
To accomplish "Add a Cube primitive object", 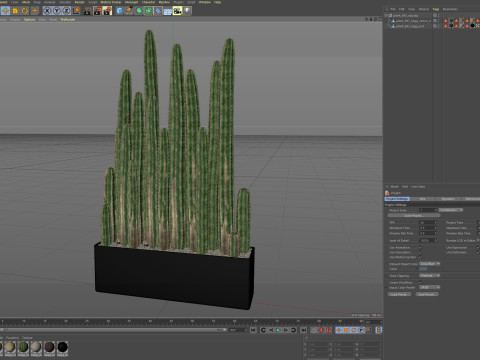I will [119, 11].
